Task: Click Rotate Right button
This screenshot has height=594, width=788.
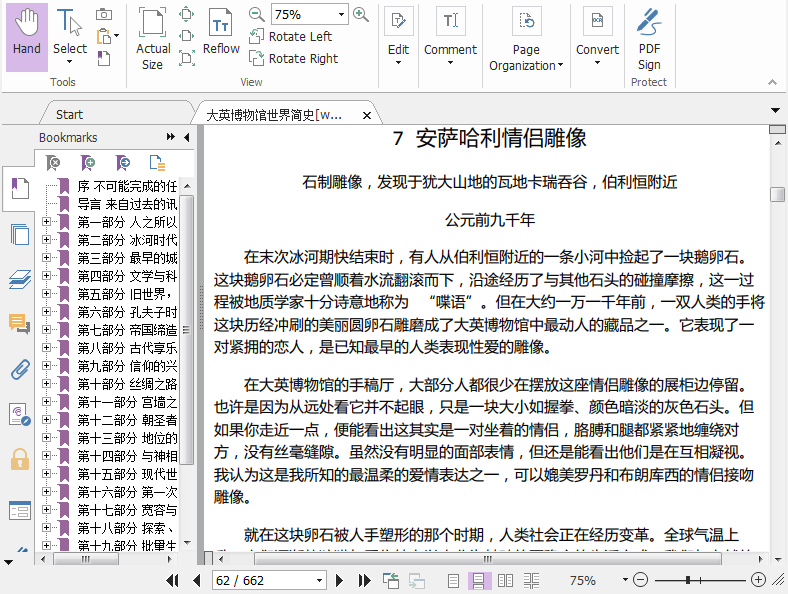Action: 293,59
